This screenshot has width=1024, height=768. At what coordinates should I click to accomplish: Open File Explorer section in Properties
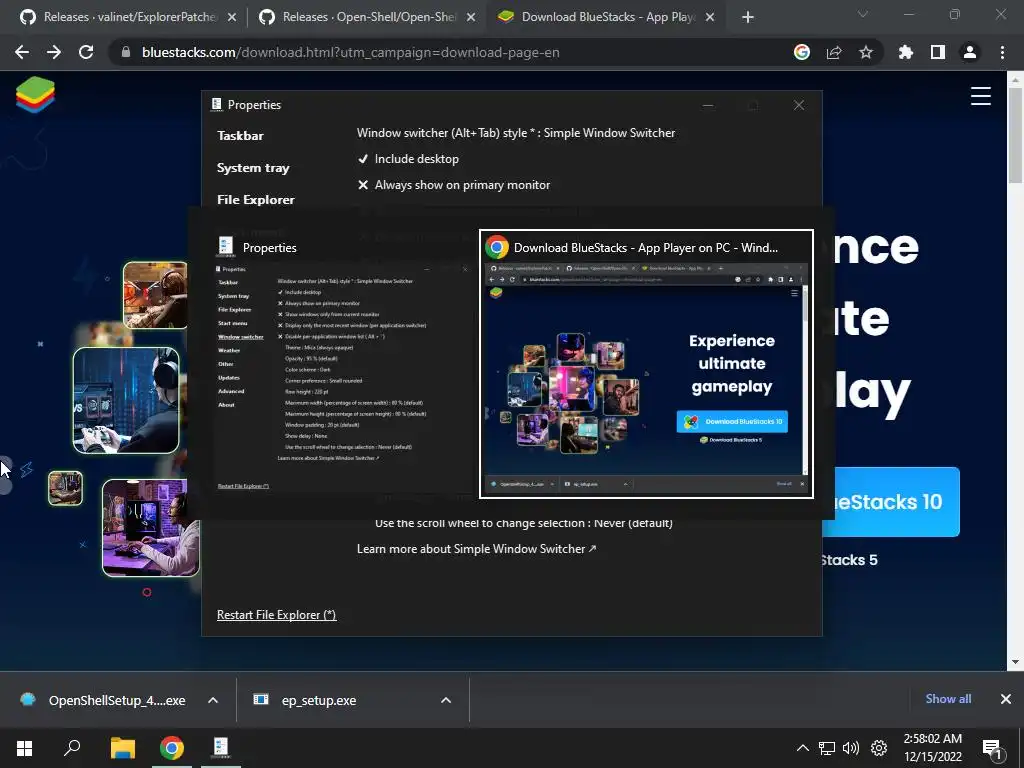point(256,200)
